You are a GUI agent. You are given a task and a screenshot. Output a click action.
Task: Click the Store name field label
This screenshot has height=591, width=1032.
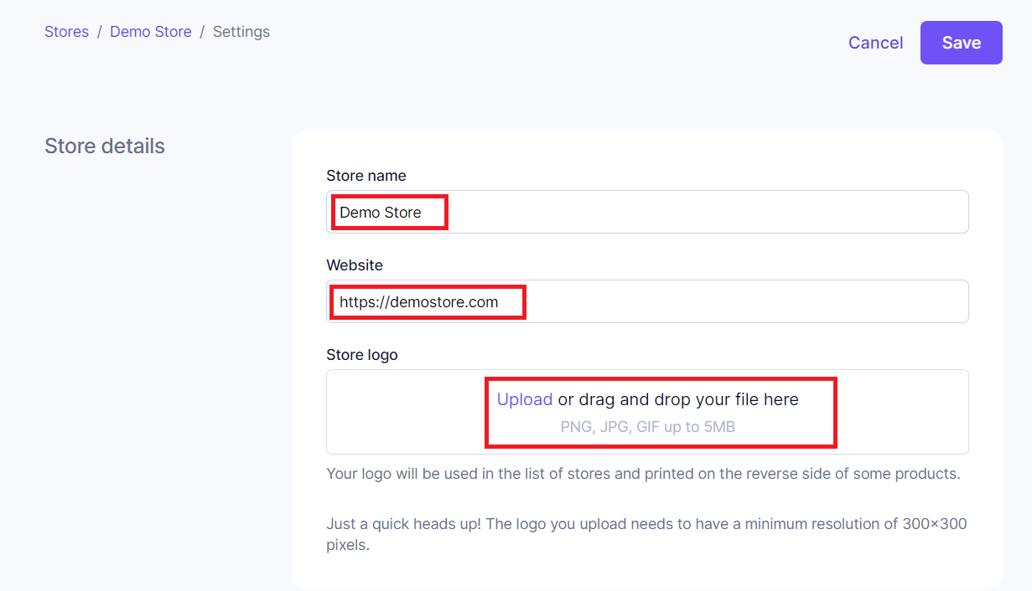[366, 175]
